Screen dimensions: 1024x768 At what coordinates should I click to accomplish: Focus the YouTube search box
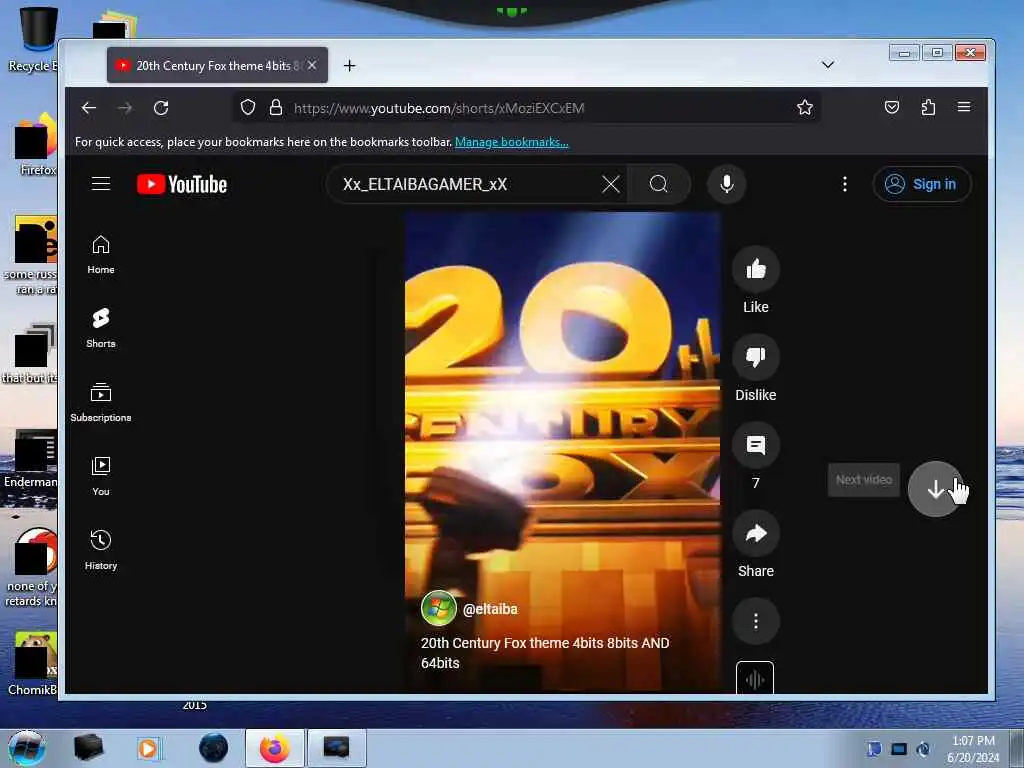pos(467,184)
